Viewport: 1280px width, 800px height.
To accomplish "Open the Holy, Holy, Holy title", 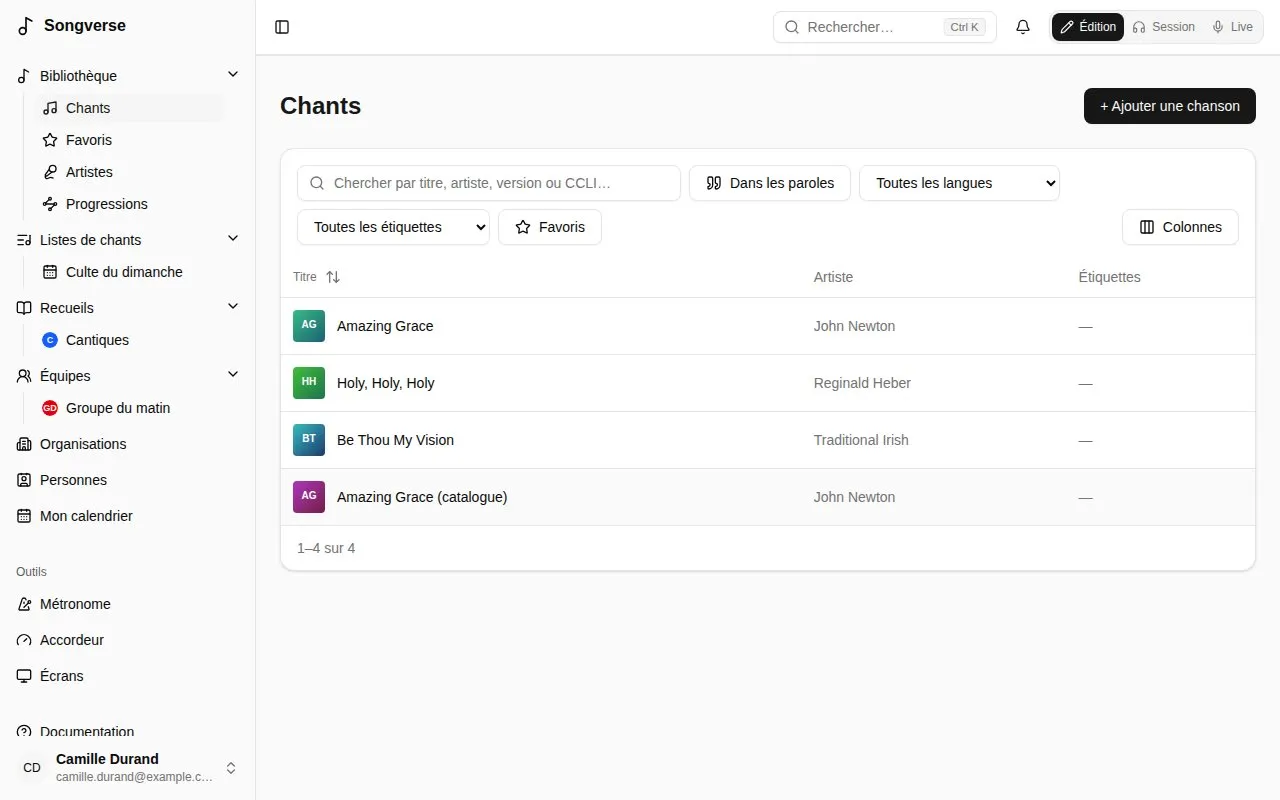I will (x=385, y=383).
